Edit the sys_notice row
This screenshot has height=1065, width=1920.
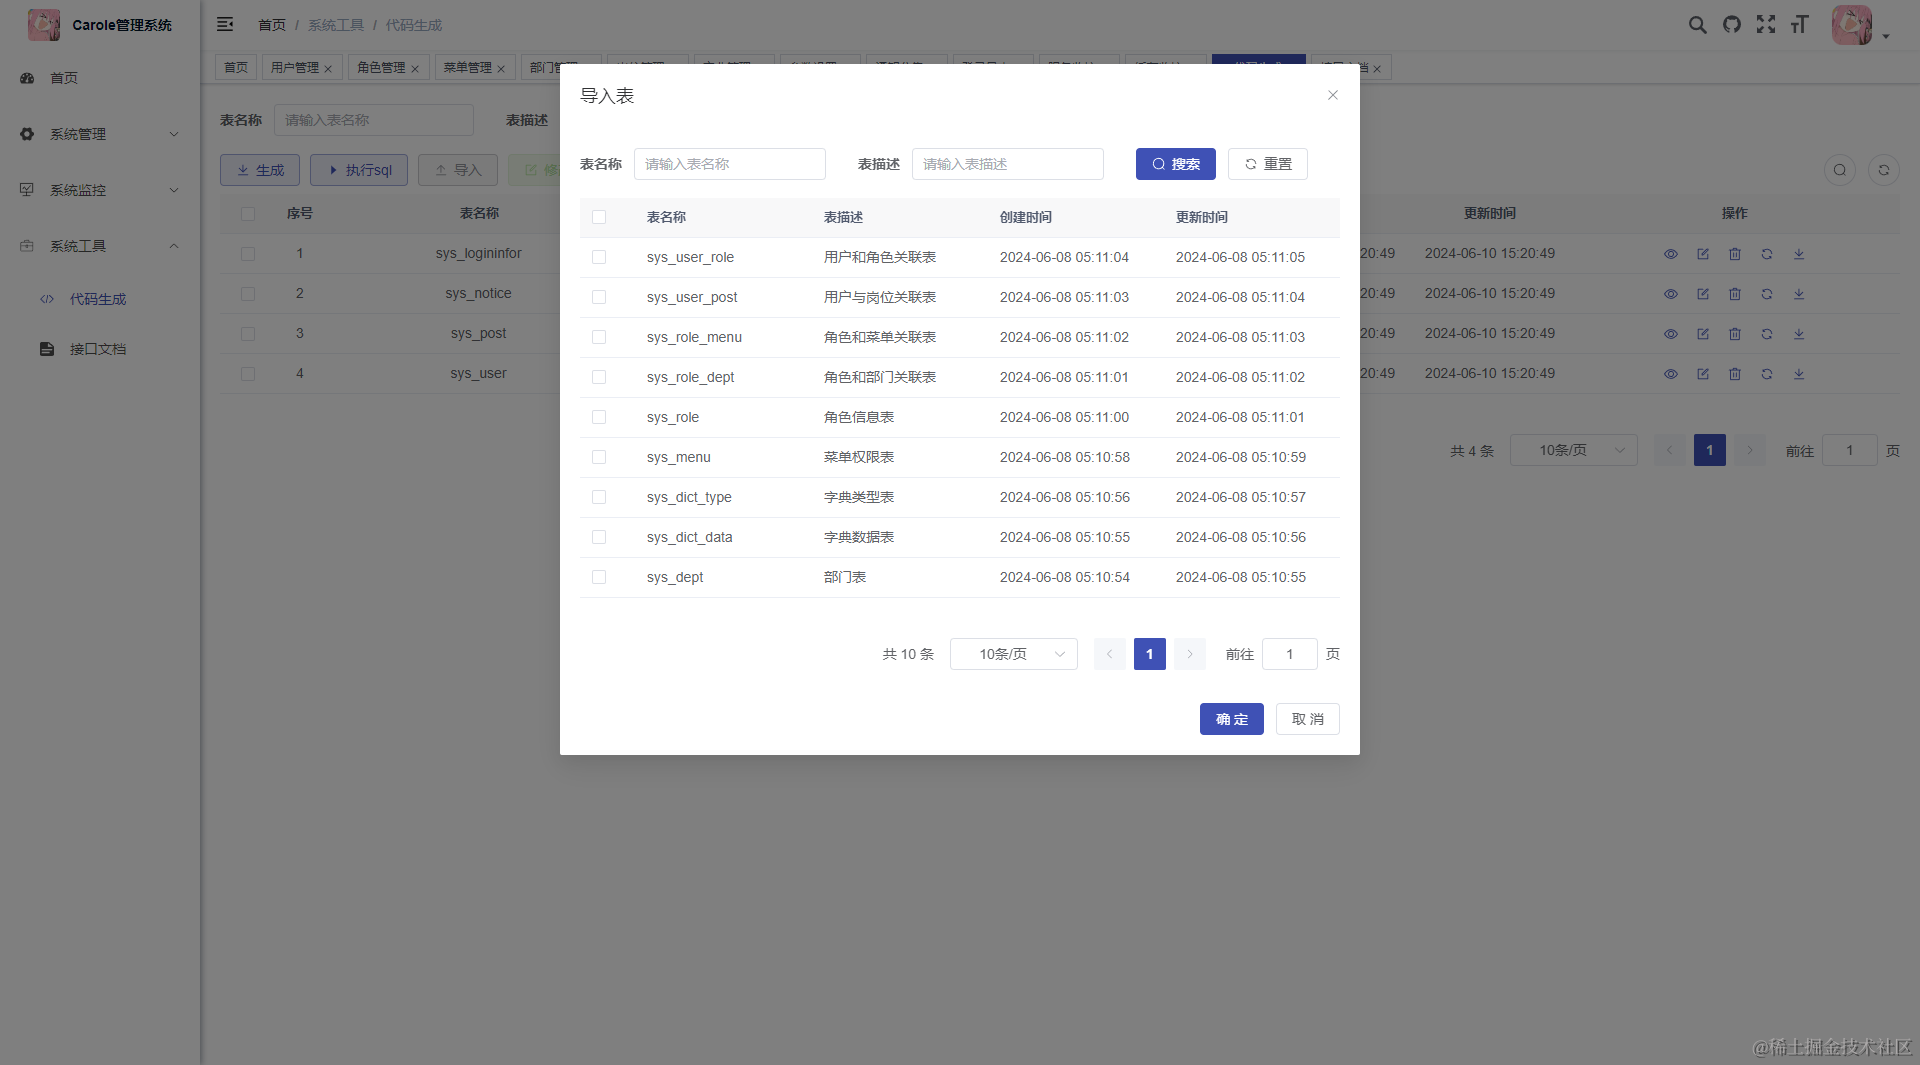click(1703, 294)
